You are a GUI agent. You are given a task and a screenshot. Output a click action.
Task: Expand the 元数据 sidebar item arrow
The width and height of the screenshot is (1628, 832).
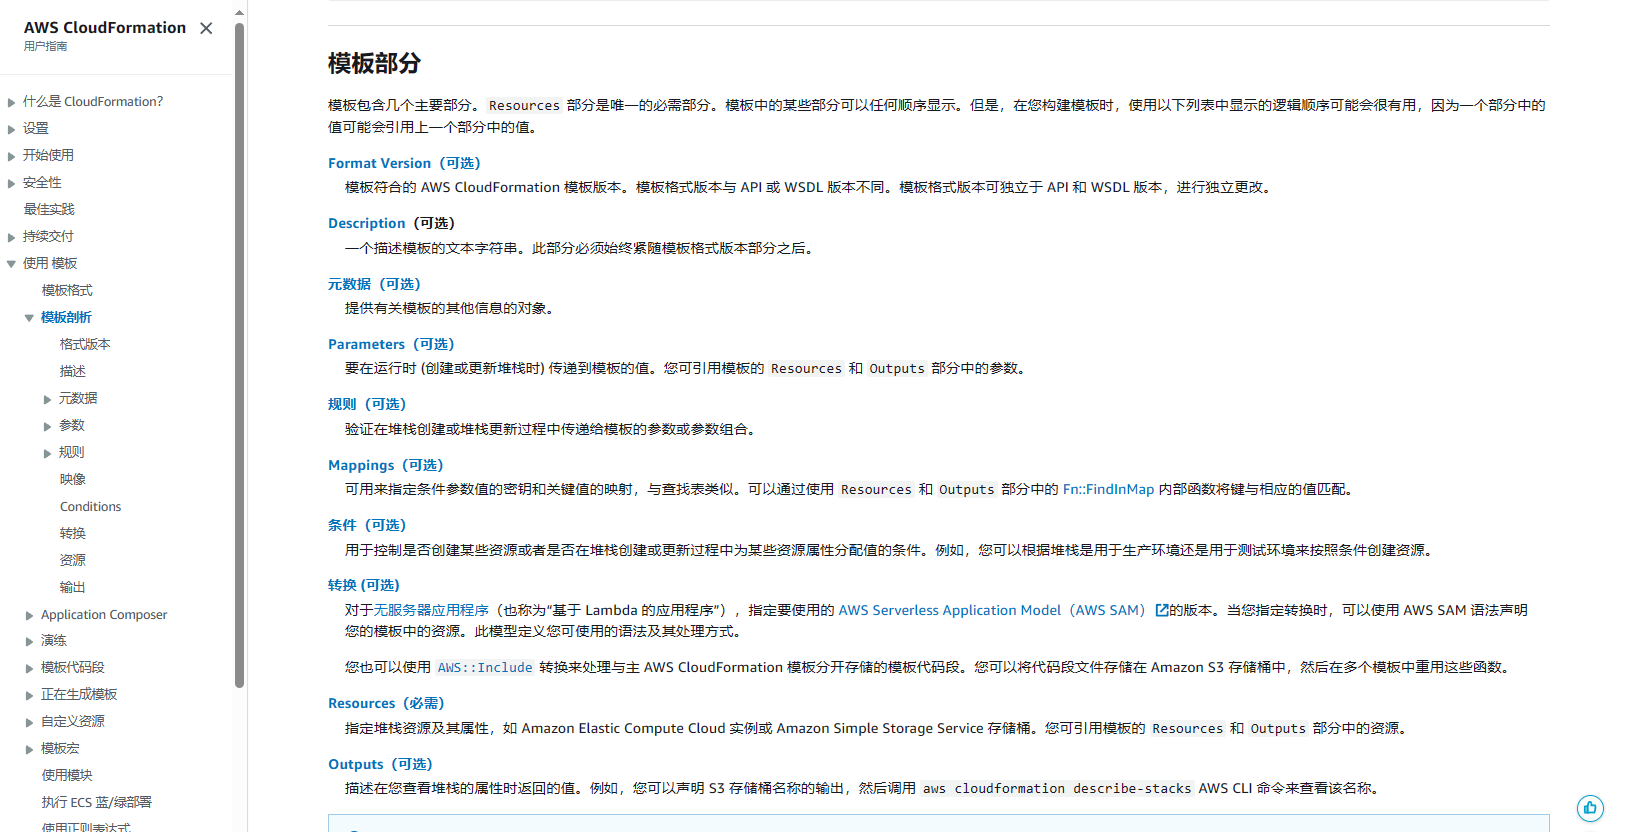coord(47,399)
